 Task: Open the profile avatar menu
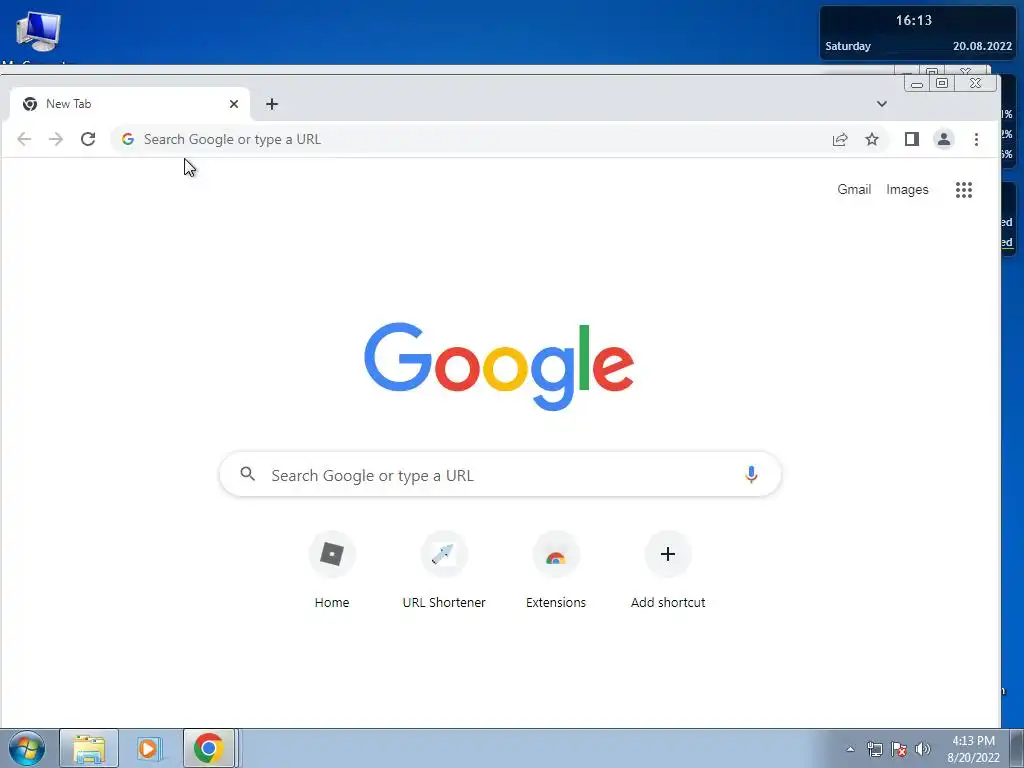click(944, 139)
